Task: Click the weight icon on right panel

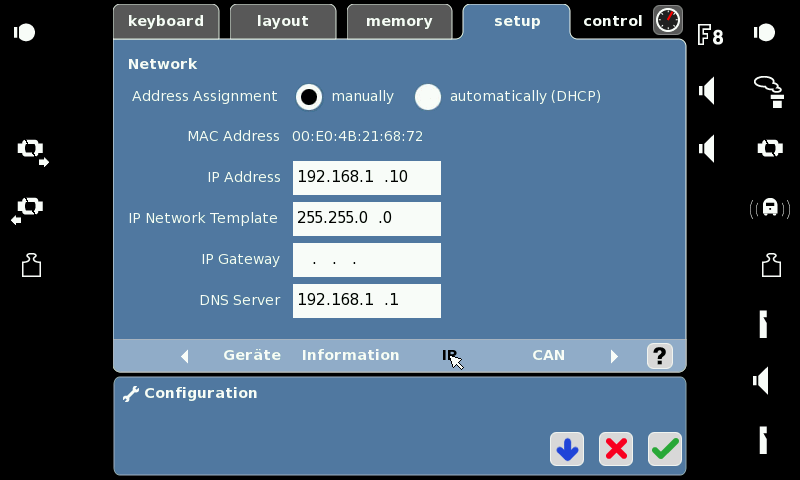Action: pyautogui.click(x=771, y=265)
